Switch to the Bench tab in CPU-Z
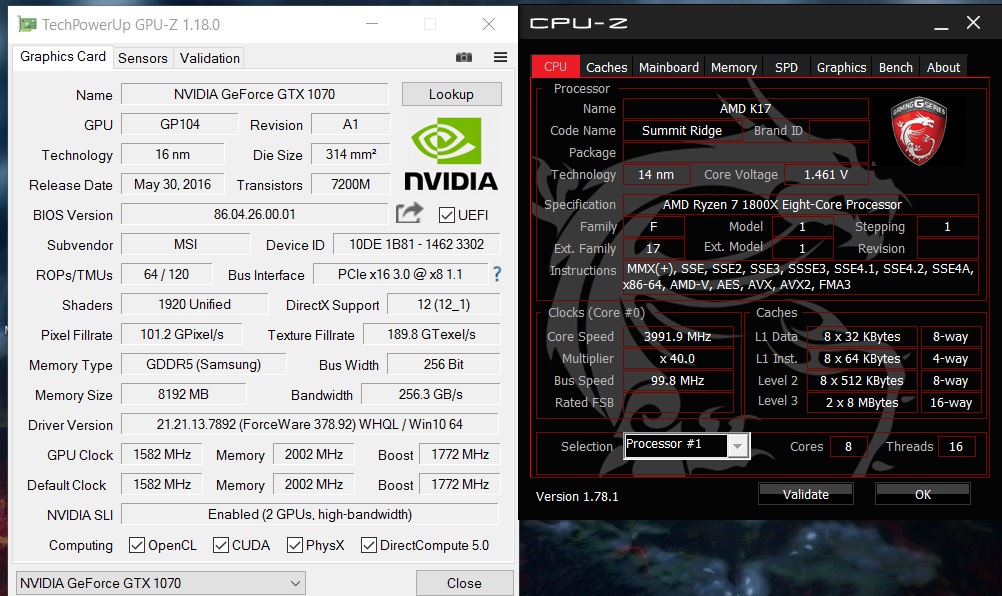 click(895, 67)
